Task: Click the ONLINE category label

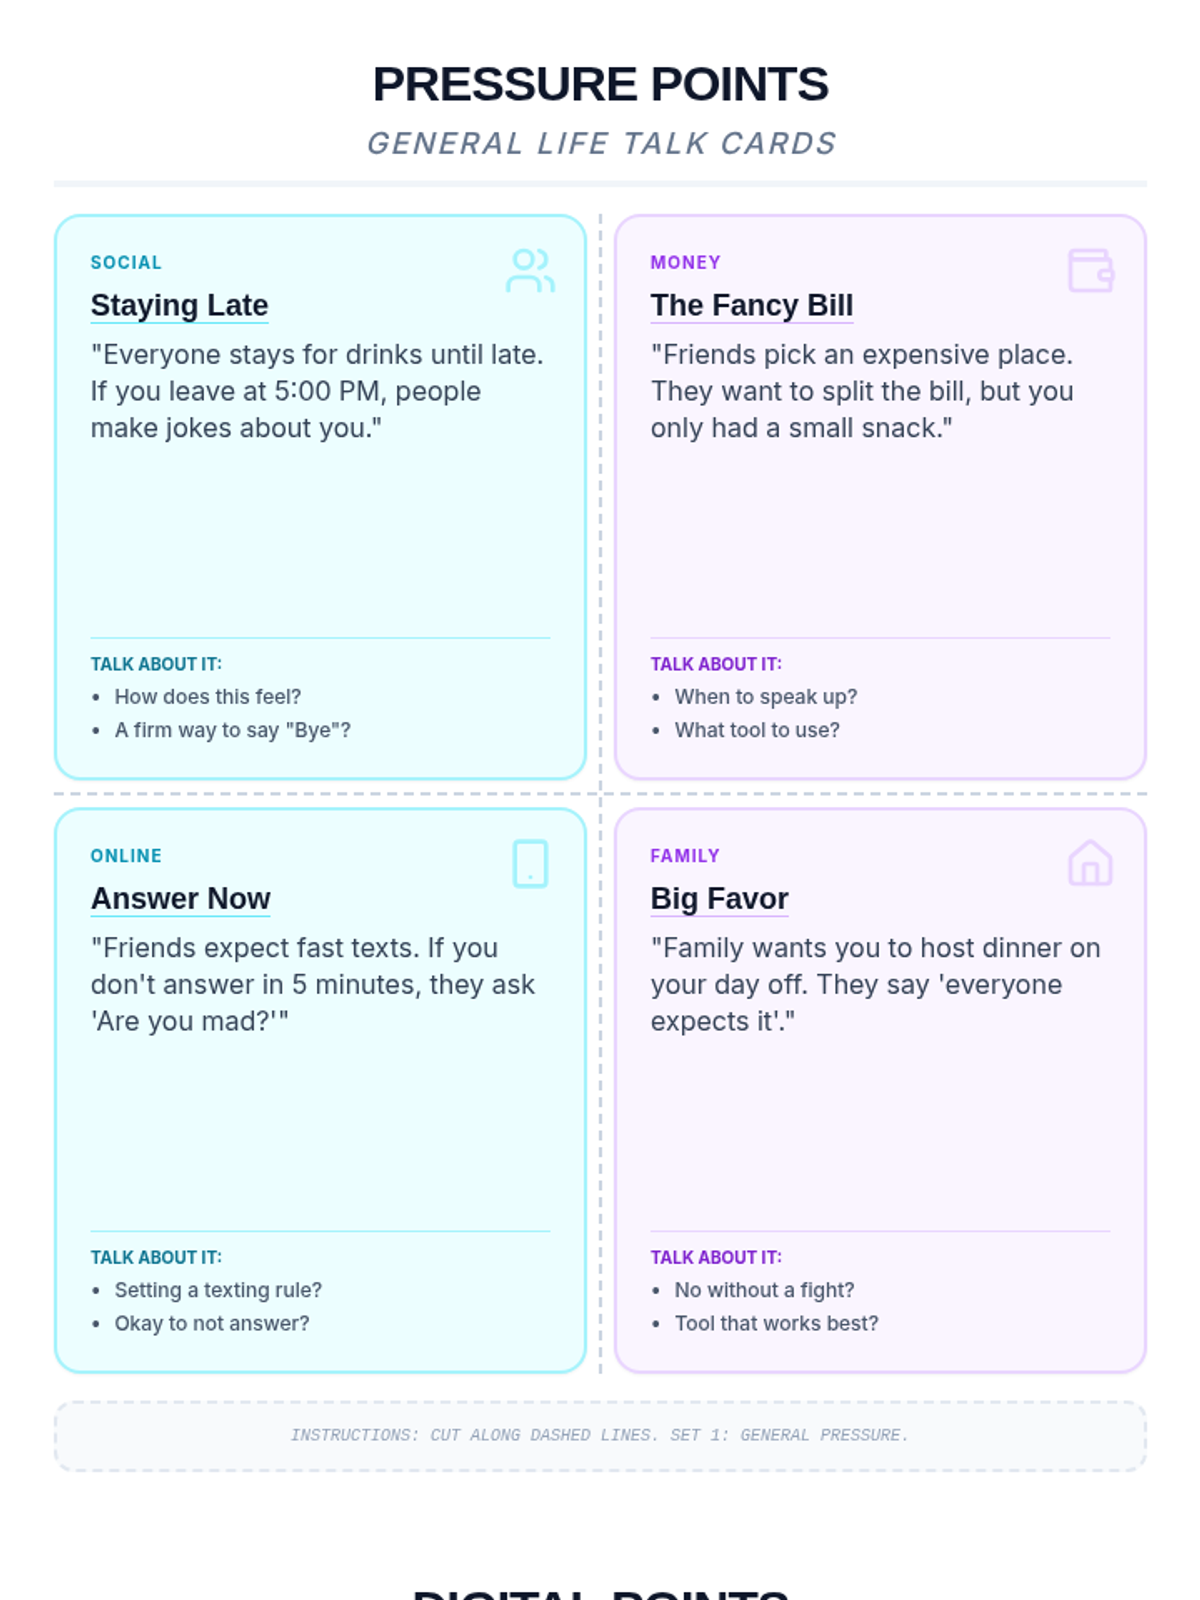Action: (126, 856)
